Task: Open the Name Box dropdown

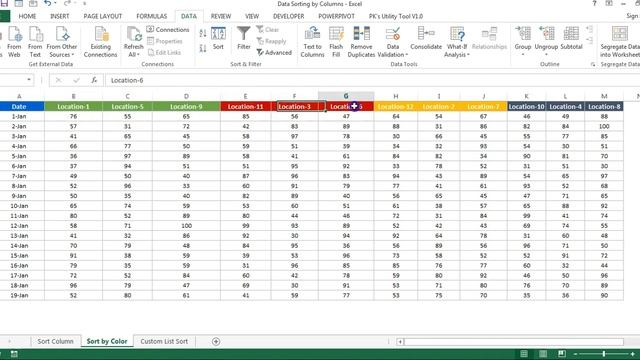Action: click(29, 80)
